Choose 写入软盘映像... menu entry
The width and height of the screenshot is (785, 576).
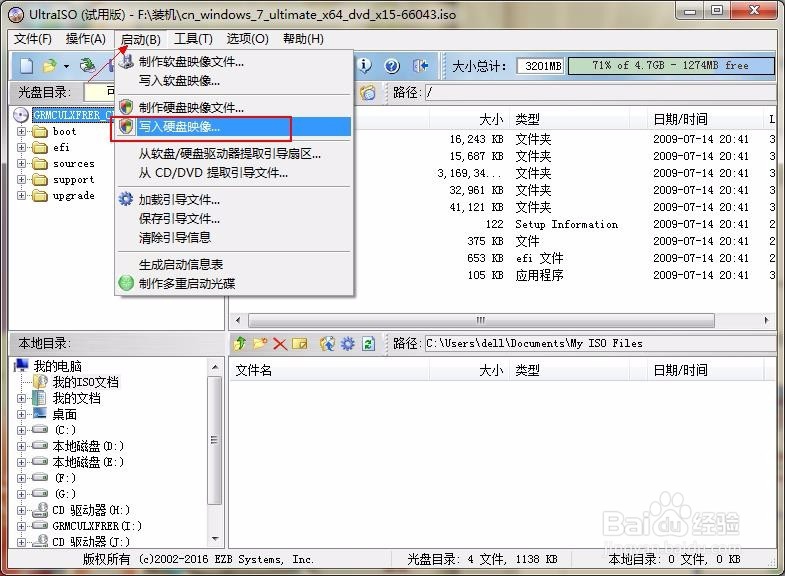point(234,80)
